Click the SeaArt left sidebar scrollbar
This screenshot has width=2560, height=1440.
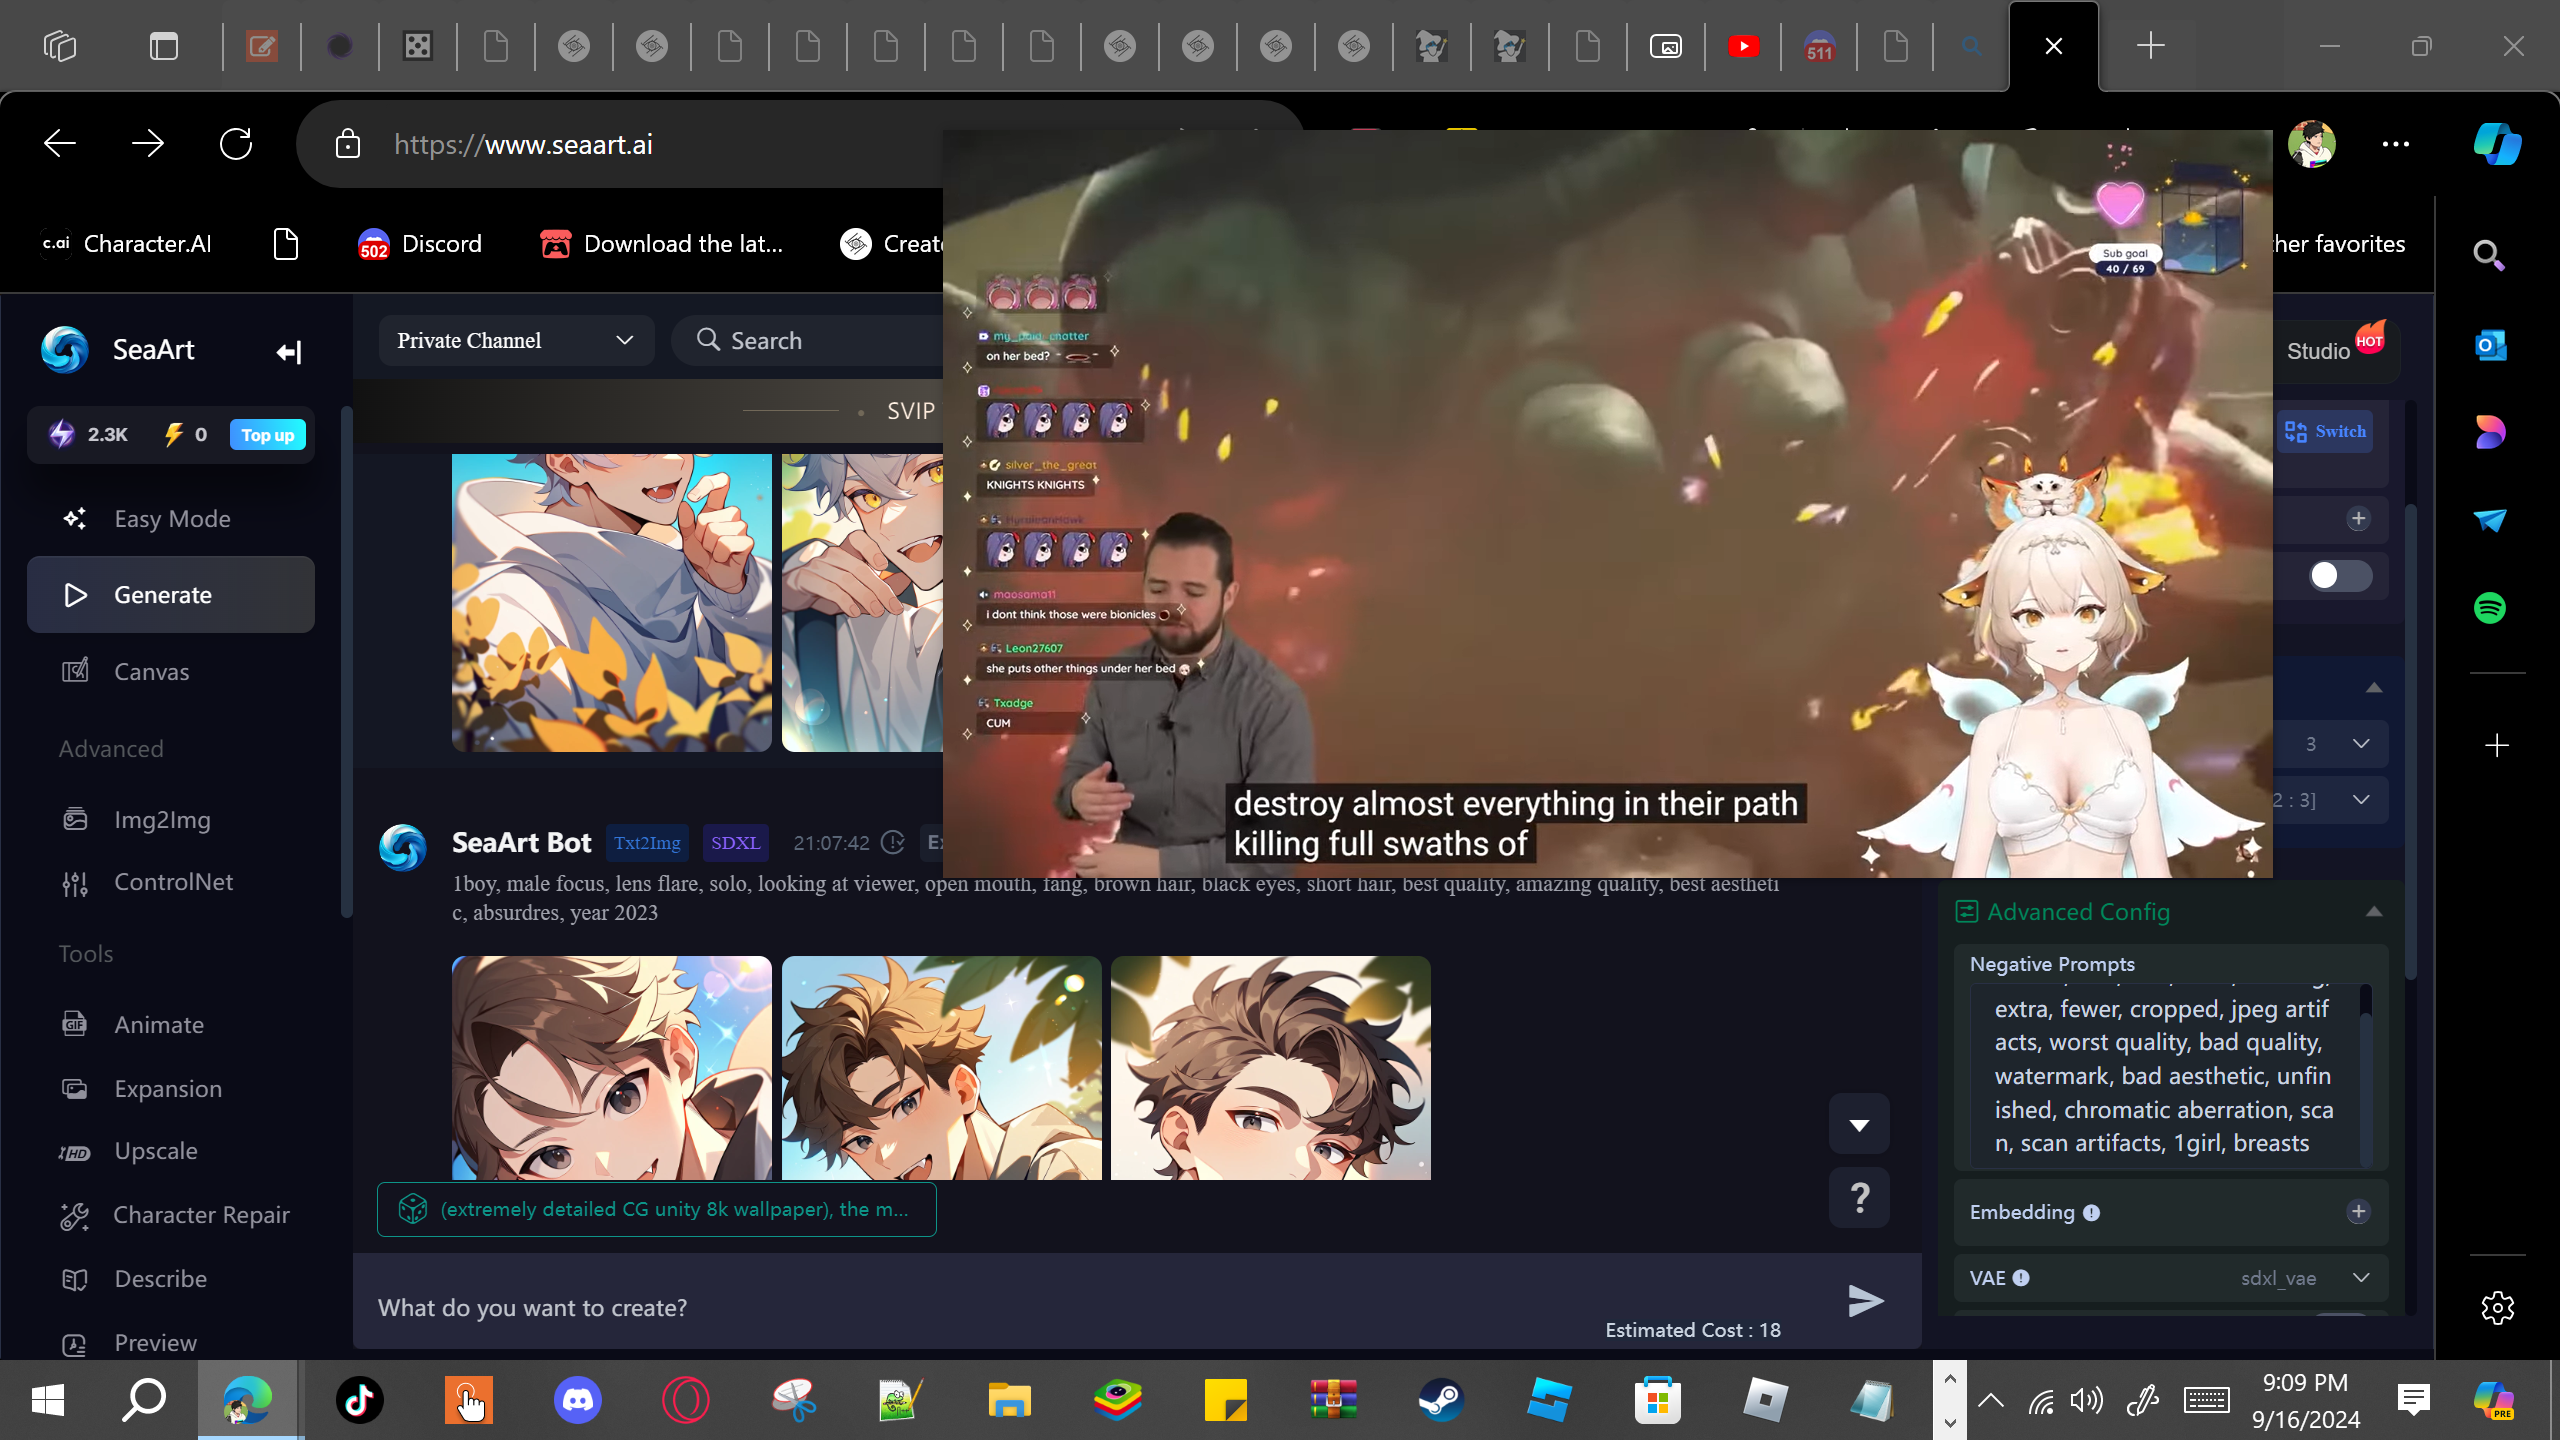point(346,660)
